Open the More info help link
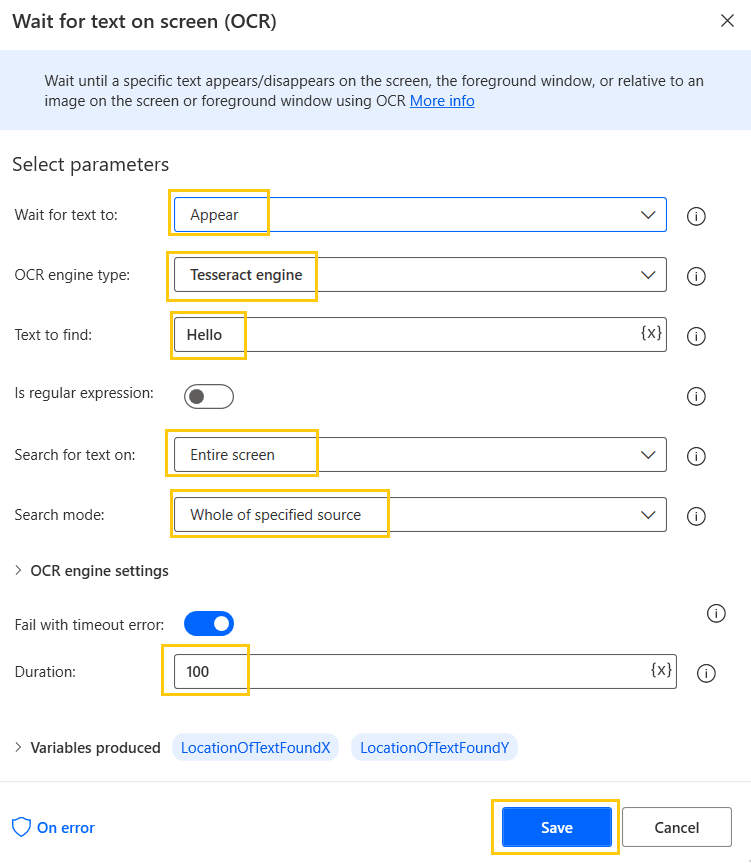Viewport: 751px width, 863px height. pos(442,100)
